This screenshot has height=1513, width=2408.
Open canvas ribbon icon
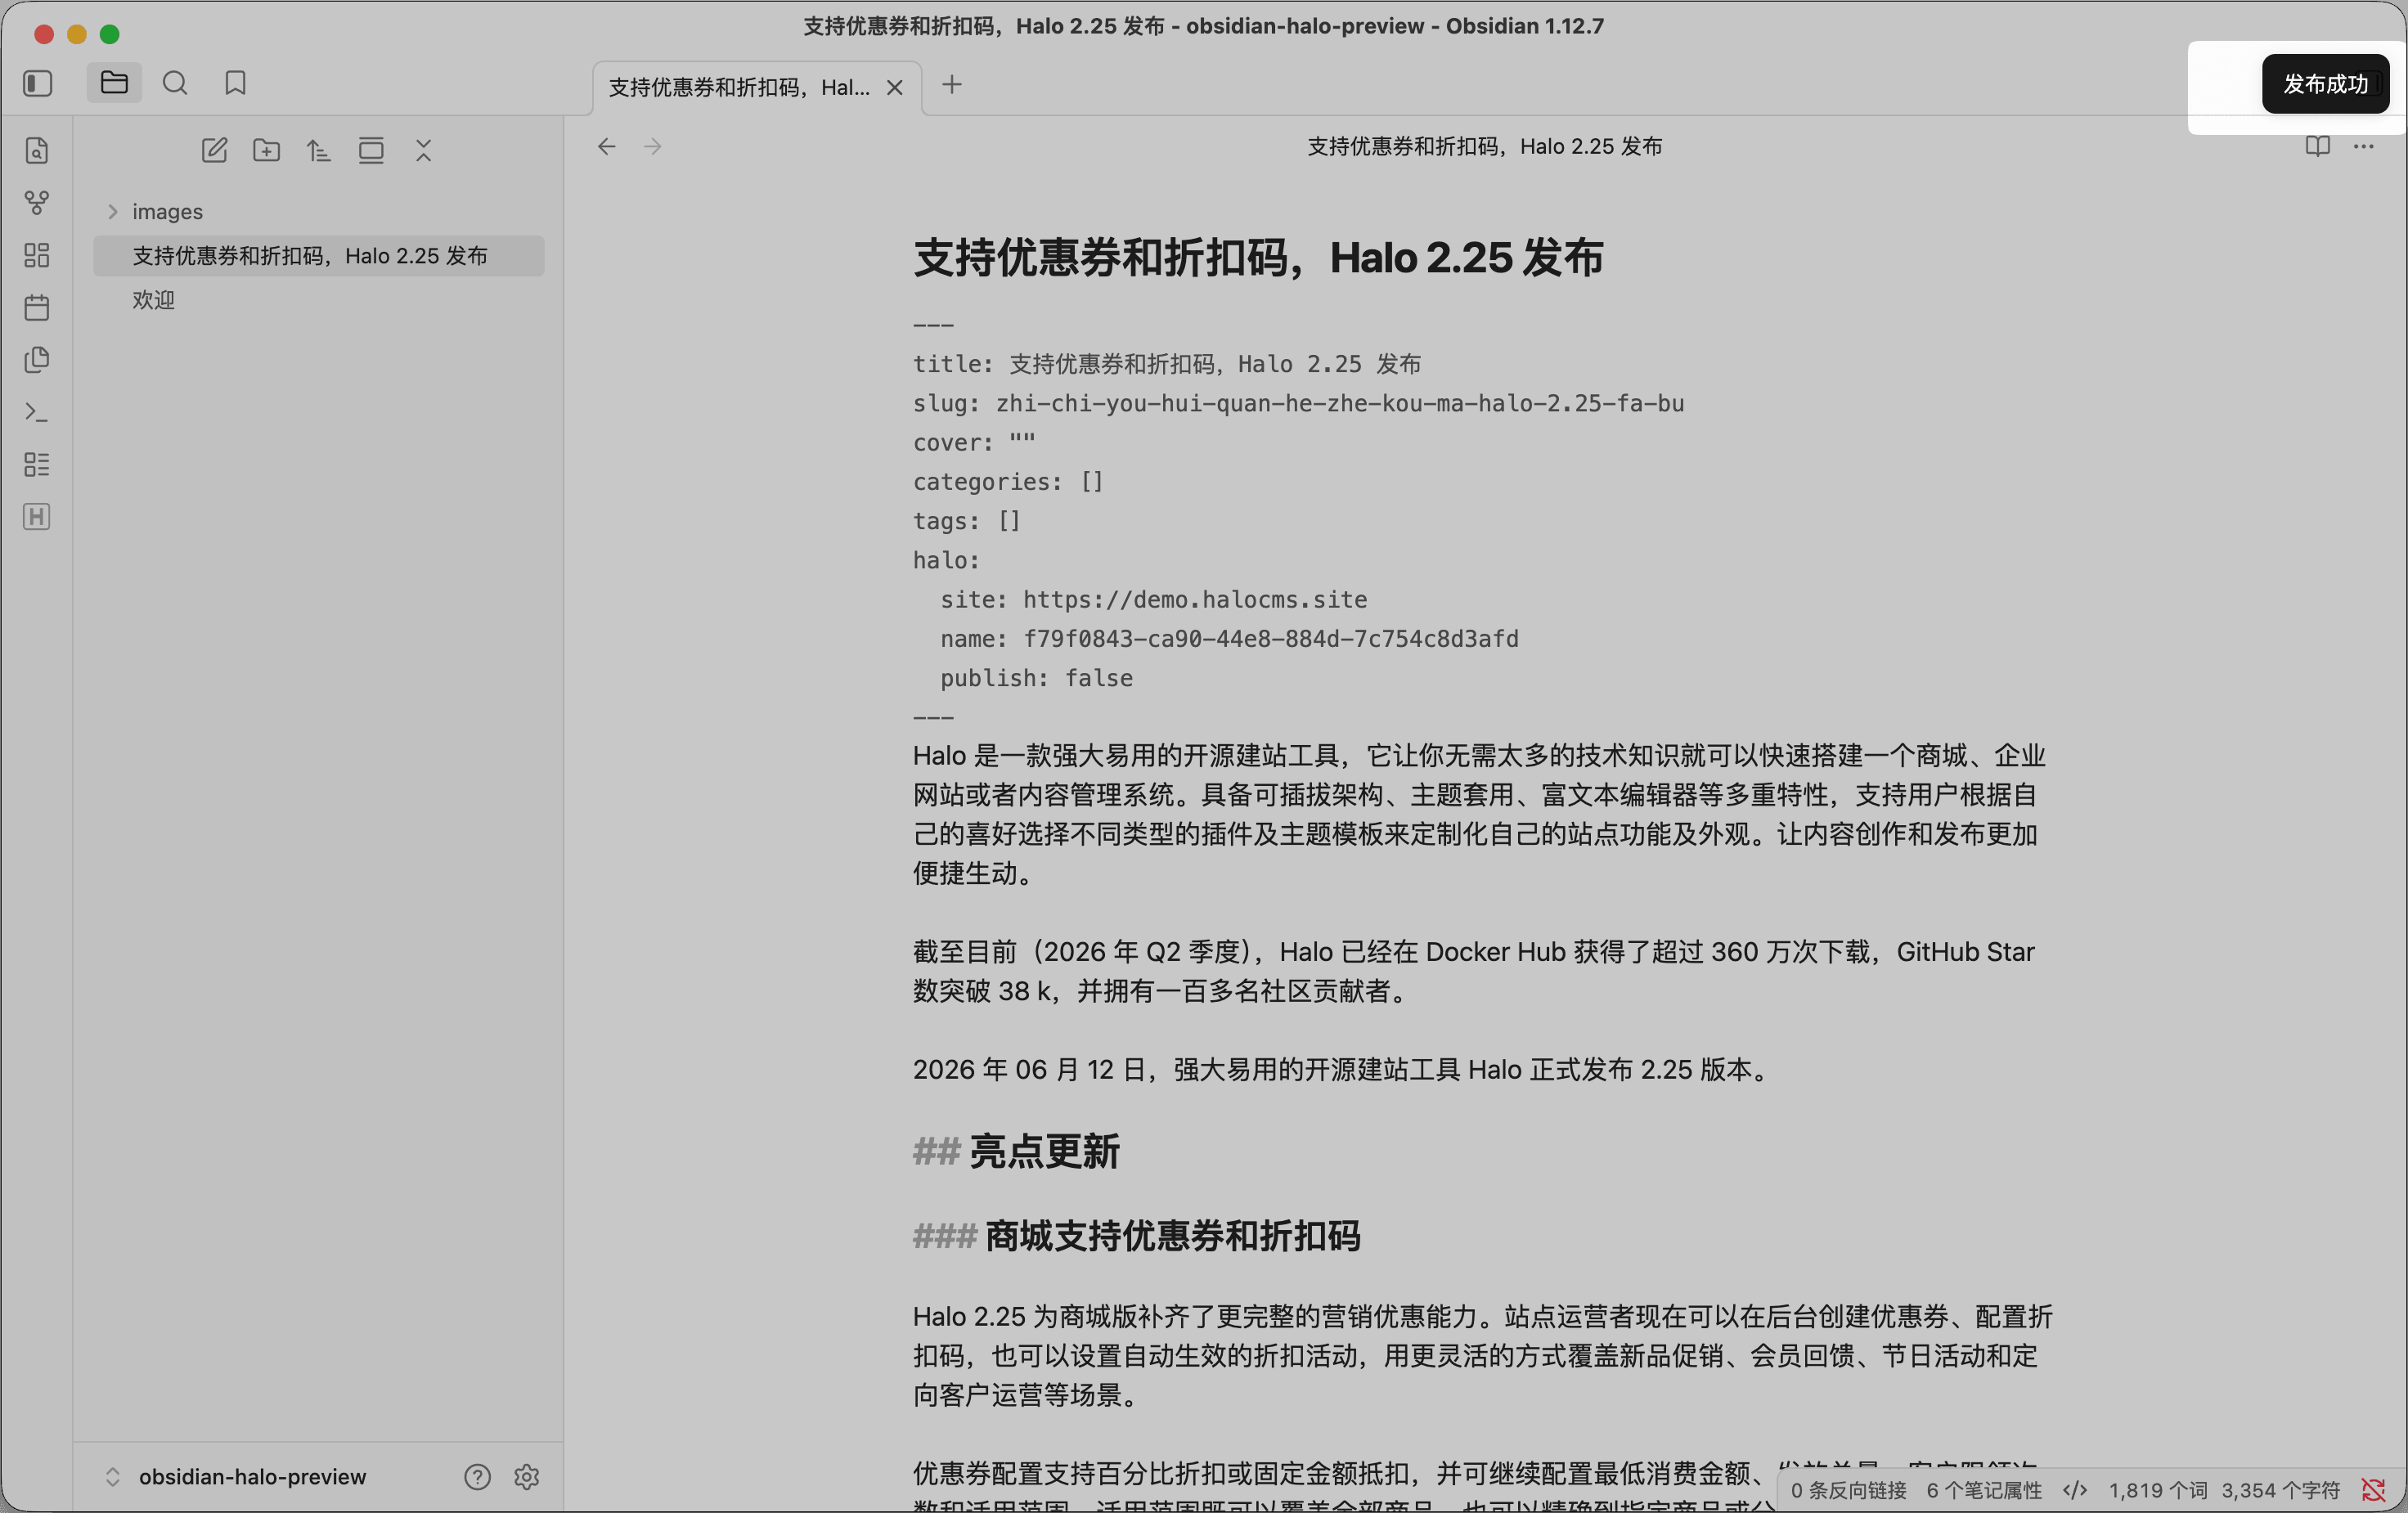click(37, 255)
